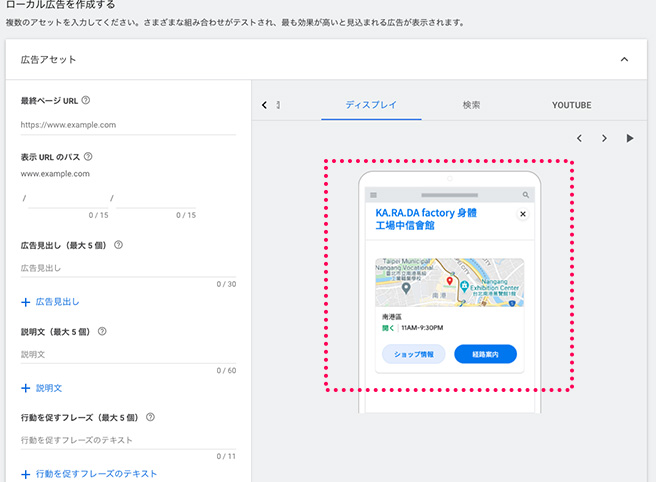Click the preview hamburger menu icon
The image size is (656, 482).
point(374,195)
